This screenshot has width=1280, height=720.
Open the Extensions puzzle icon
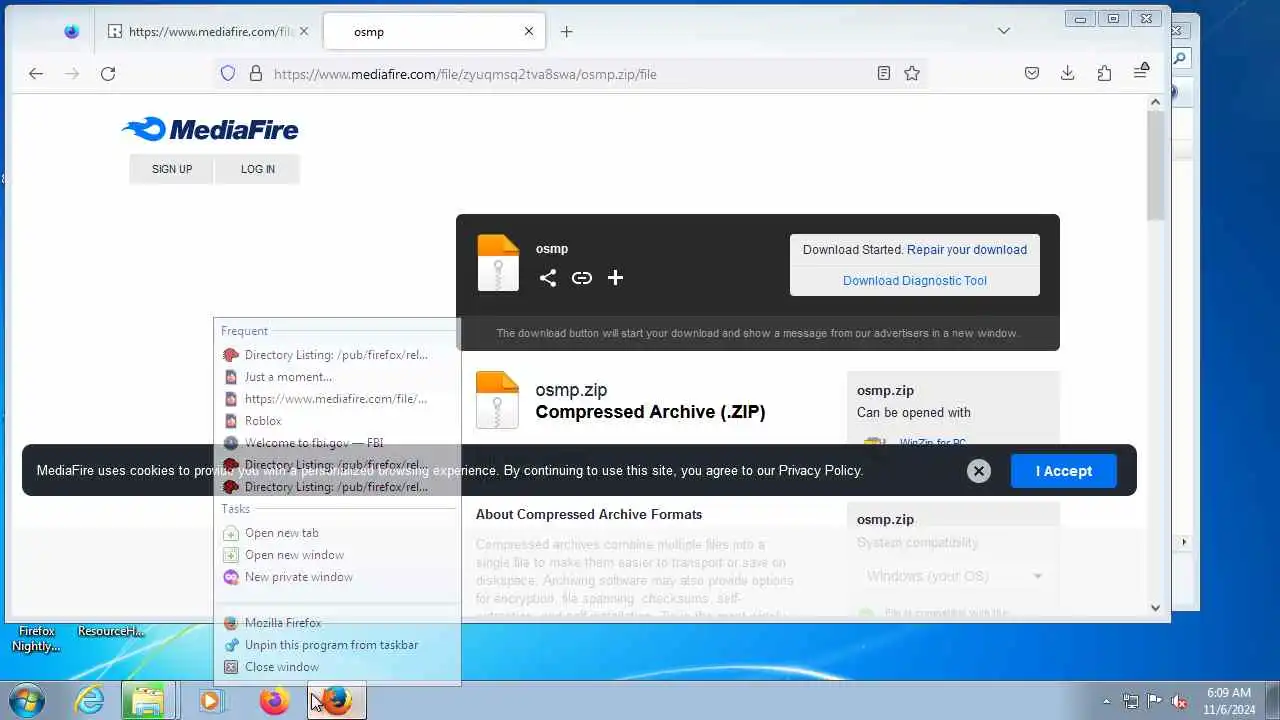click(x=1104, y=73)
